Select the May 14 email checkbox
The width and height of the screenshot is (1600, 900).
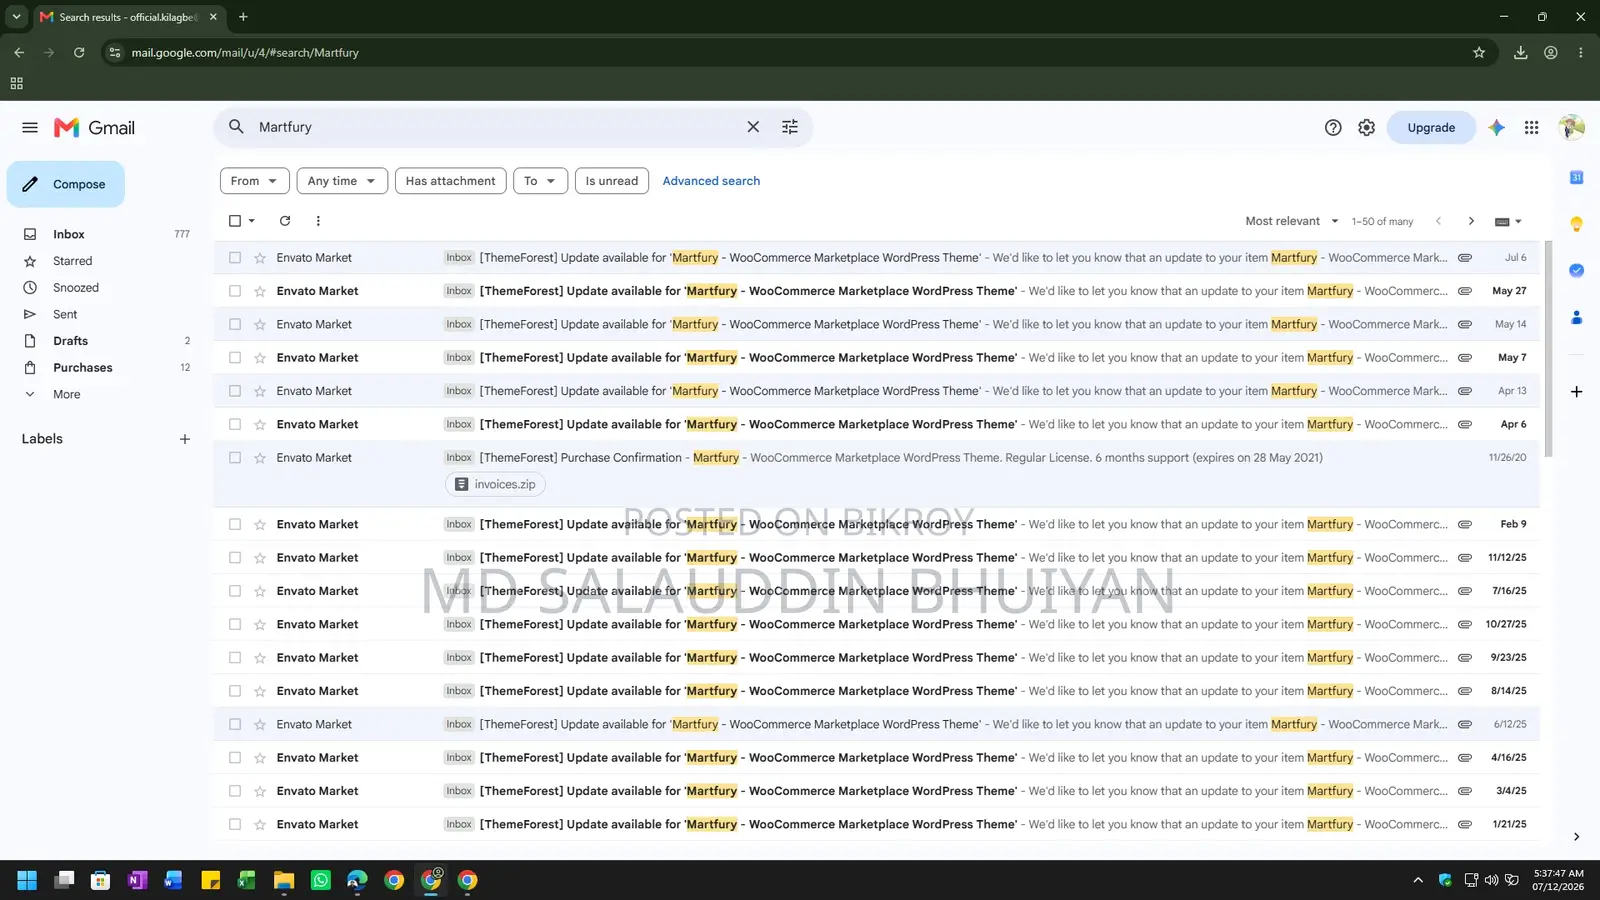pos(235,324)
